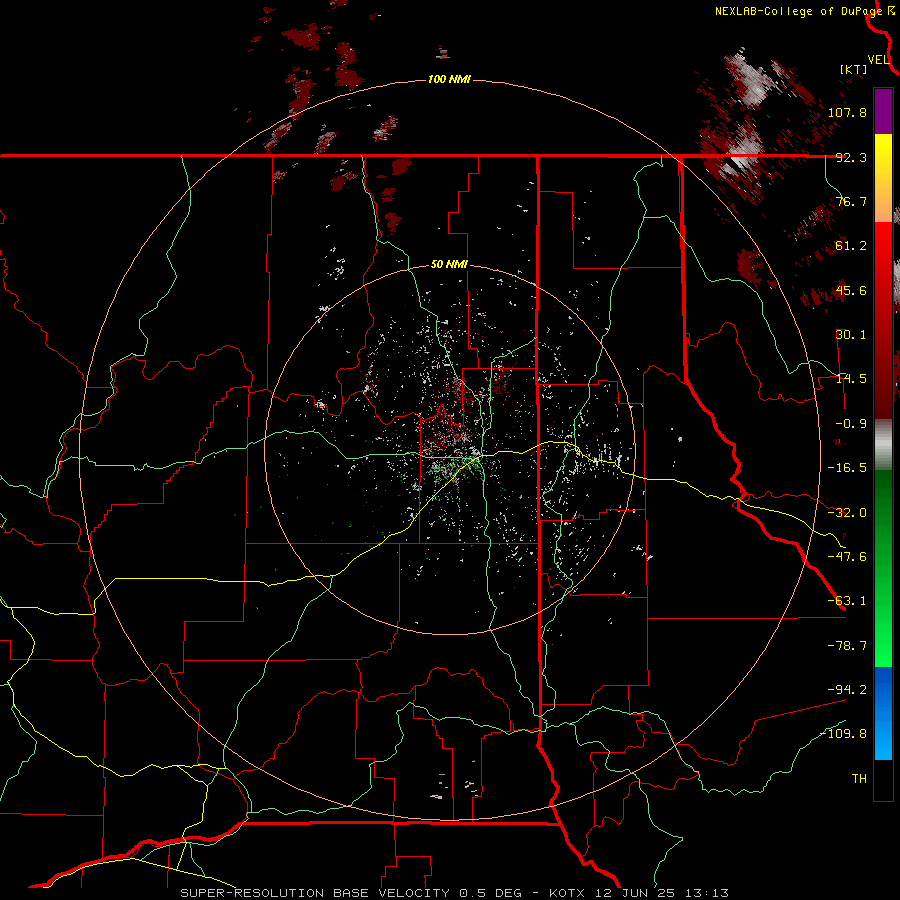Select the 14.5 scale value
900x900 pixels.
coord(851,379)
